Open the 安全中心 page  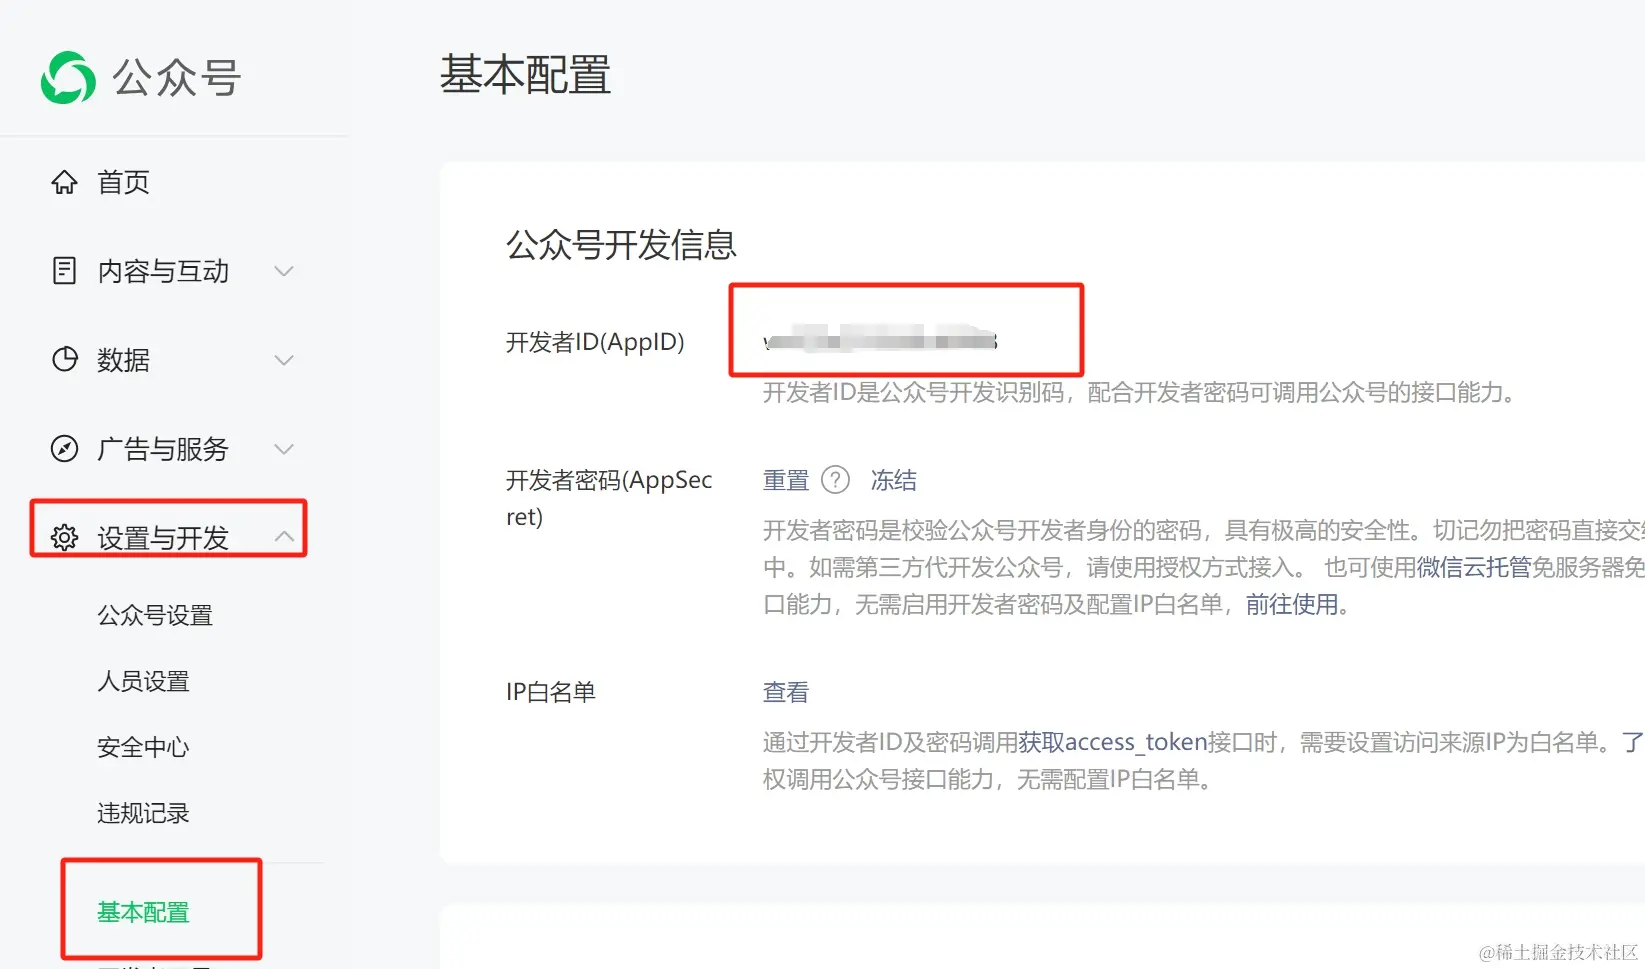tap(143, 746)
